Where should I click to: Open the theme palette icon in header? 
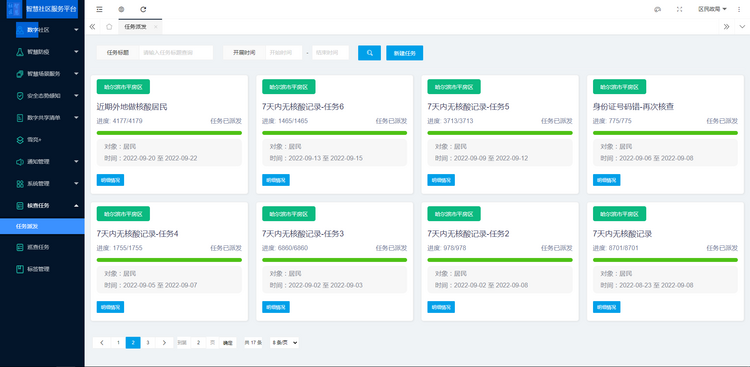point(658,9)
